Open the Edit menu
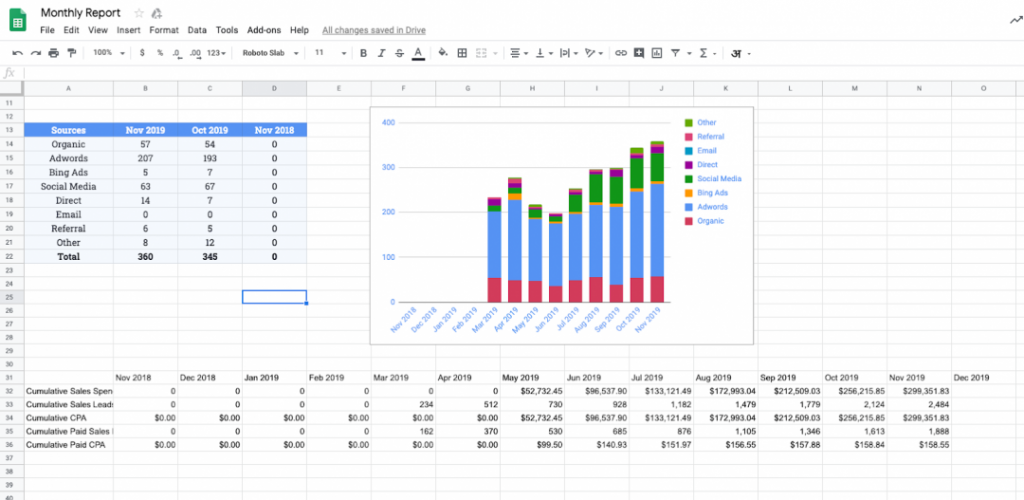 click(71, 30)
